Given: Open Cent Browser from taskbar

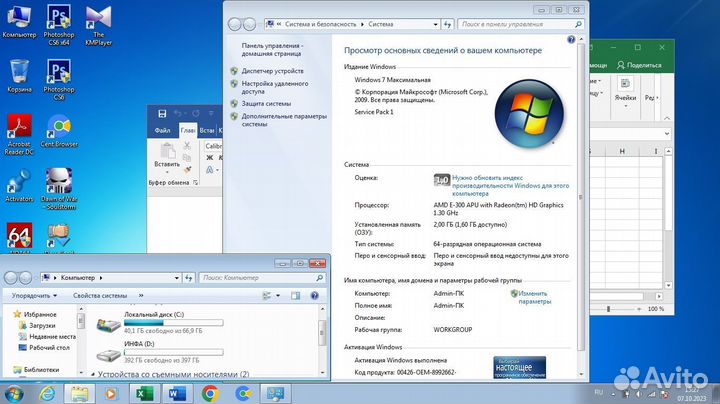Looking at the screenshot, I should pyautogui.click(x=243, y=394).
